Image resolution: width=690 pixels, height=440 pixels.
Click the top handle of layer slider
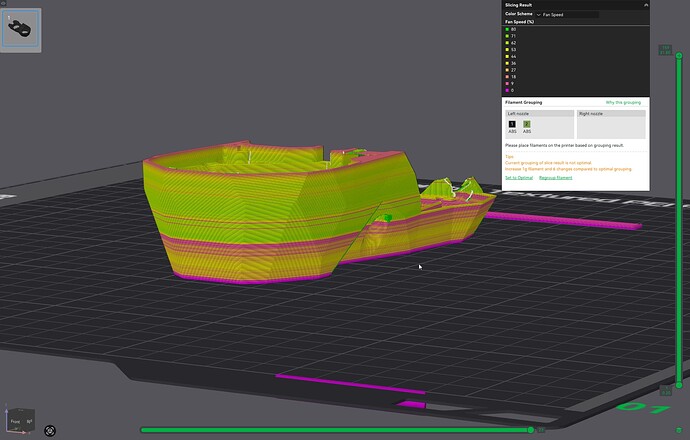(x=679, y=55)
